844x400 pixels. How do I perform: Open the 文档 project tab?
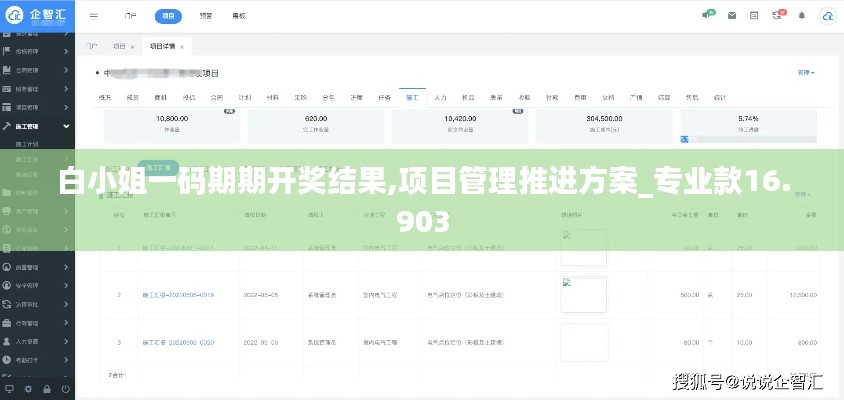pos(608,98)
